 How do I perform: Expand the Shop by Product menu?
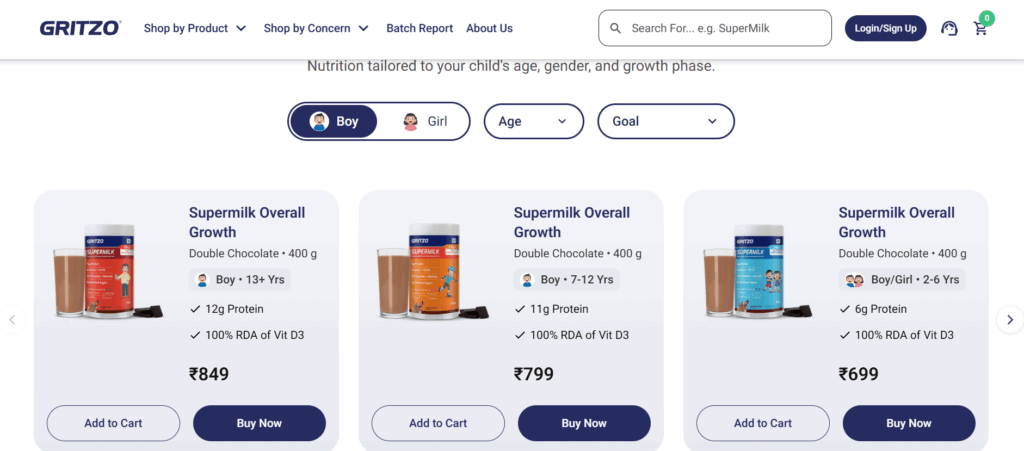[x=195, y=29]
